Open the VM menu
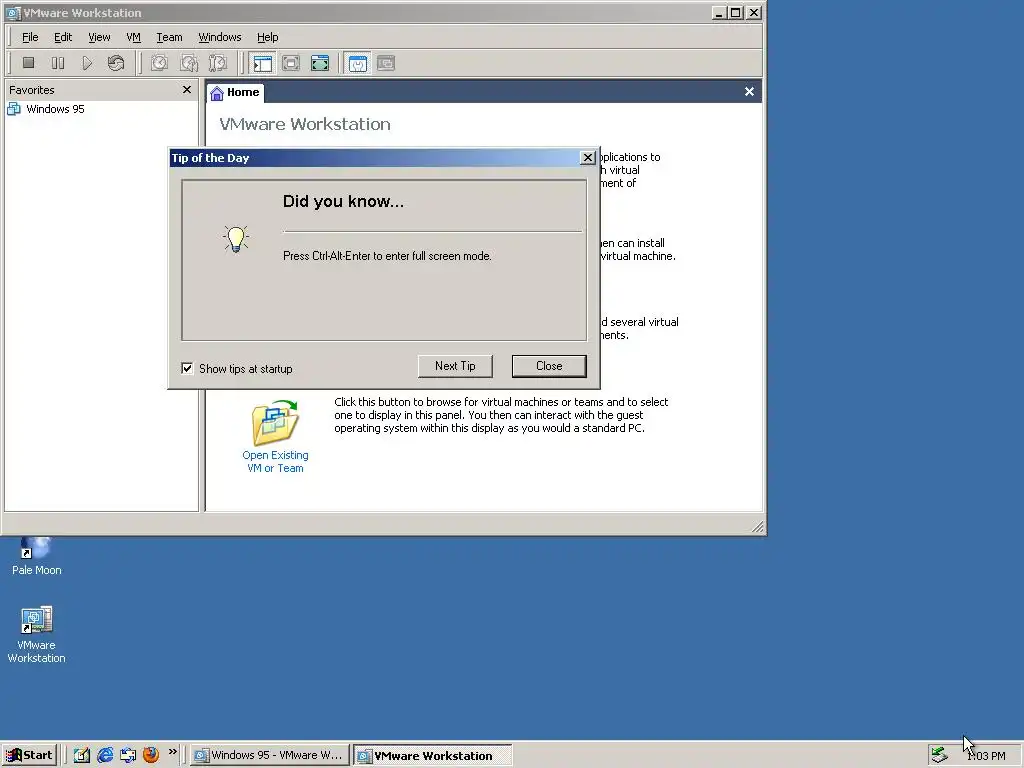This screenshot has height=768, width=1024. coord(133,37)
